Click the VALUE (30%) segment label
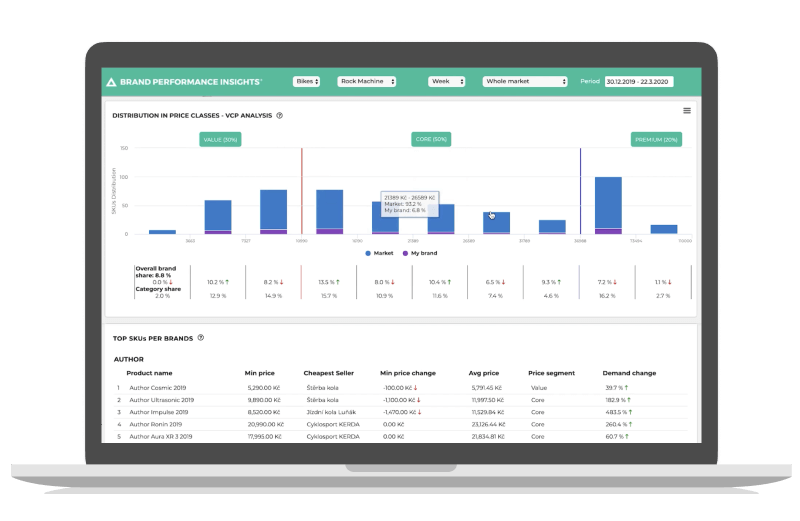Image resolution: width=800 pixels, height=521 pixels. (219, 139)
